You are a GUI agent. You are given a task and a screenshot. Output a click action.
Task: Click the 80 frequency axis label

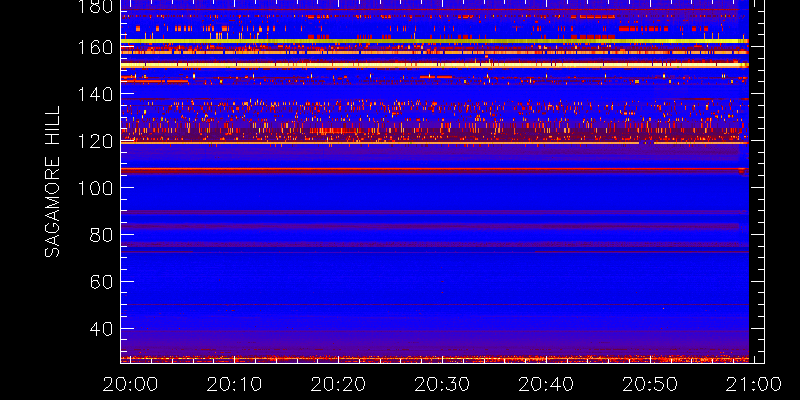(x=99, y=235)
